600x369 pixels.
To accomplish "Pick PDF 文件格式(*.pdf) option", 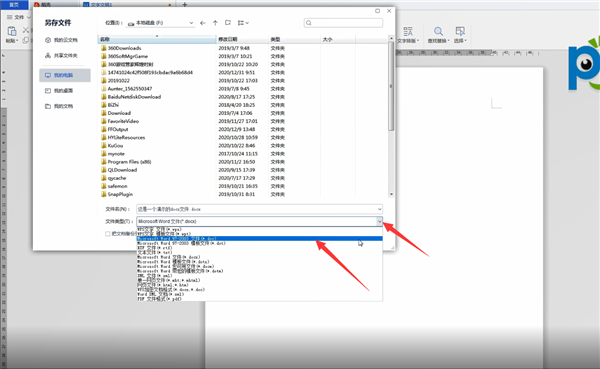I will (259, 299).
